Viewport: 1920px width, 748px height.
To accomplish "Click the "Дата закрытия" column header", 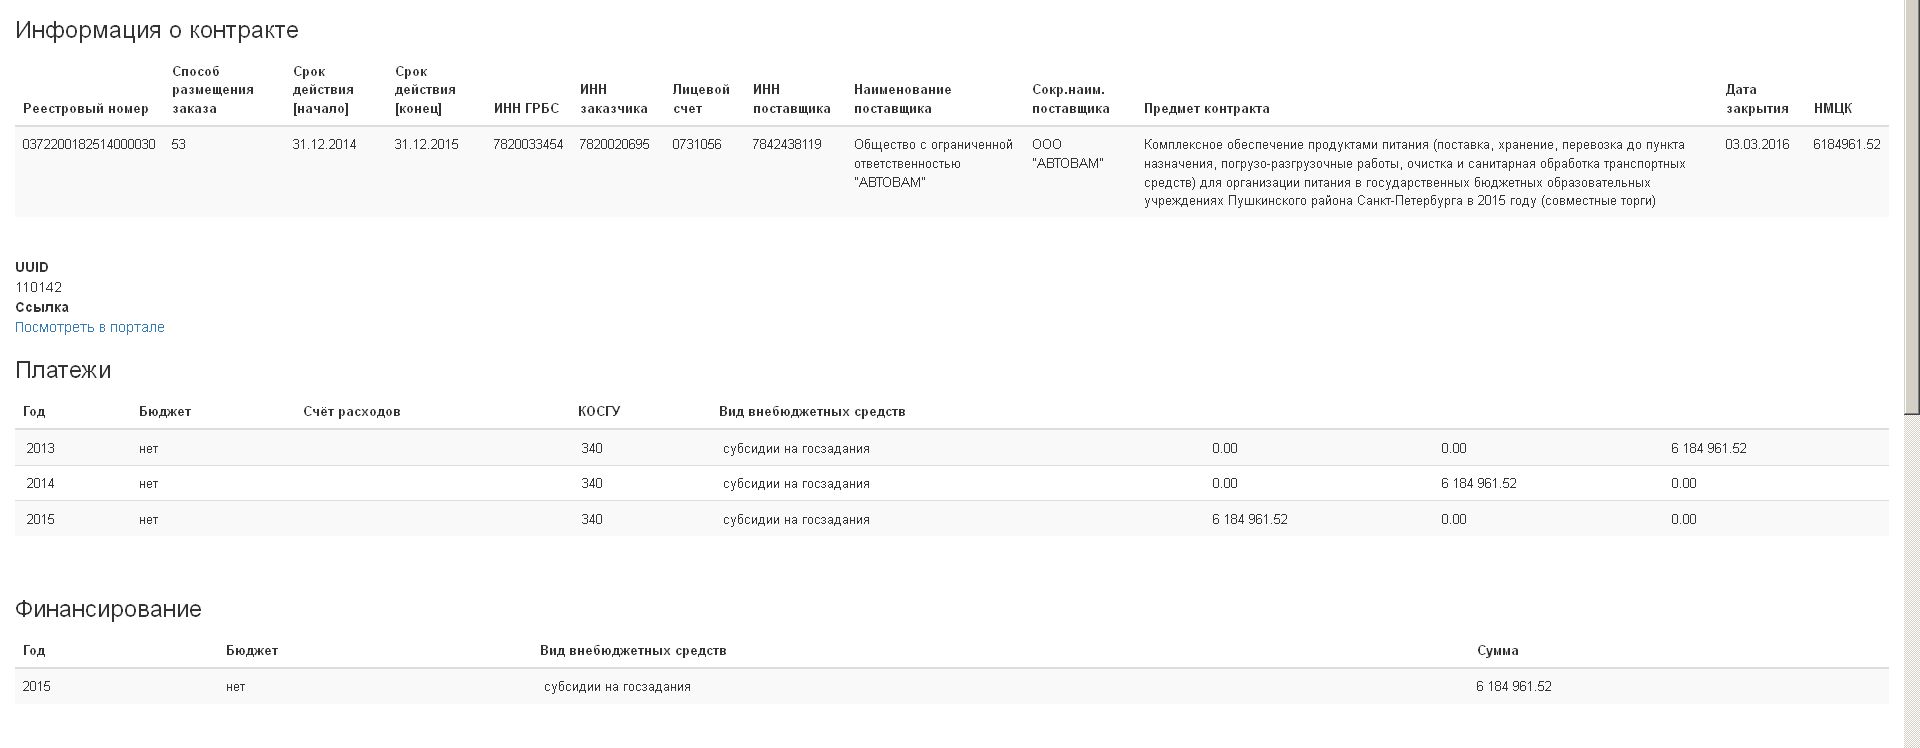I will point(1756,99).
